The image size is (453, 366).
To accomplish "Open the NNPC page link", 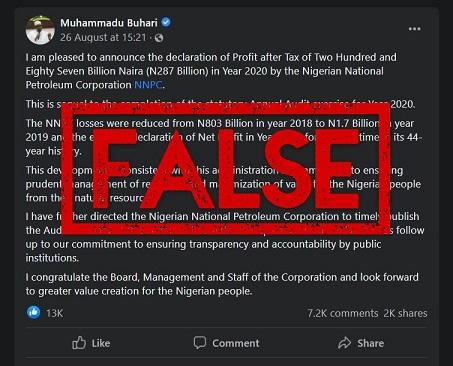I will (x=148, y=85).
